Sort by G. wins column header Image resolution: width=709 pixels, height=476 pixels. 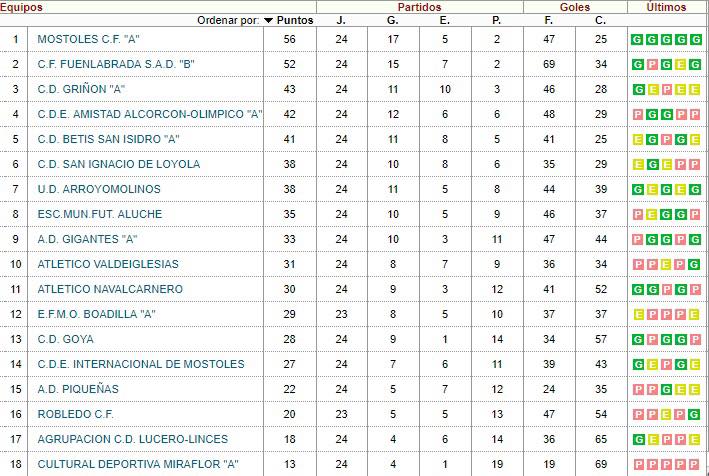pos(393,20)
